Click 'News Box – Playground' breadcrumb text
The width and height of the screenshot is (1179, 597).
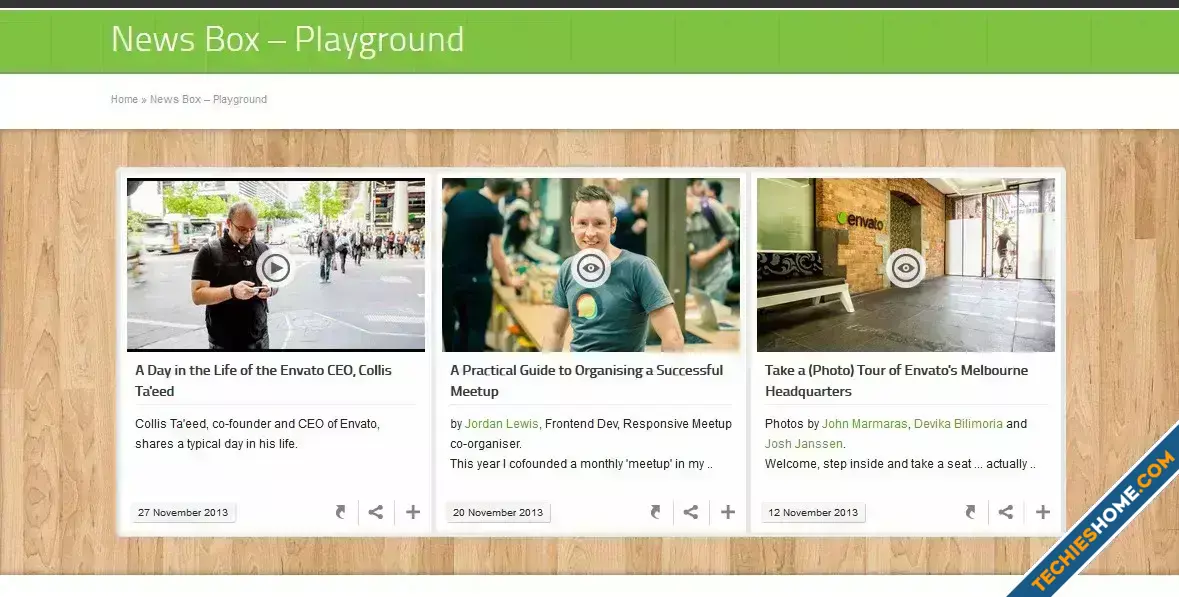[x=208, y=99]
